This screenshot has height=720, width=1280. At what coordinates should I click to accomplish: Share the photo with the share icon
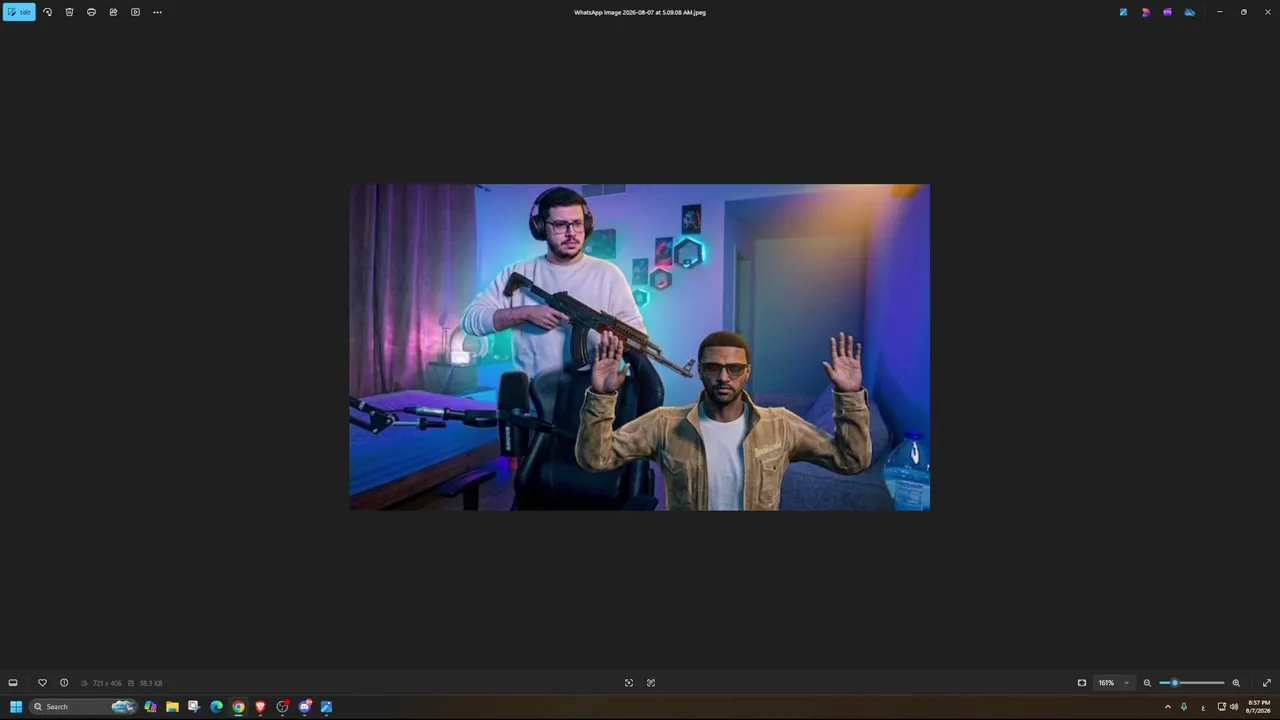click(x=113, y=12)
